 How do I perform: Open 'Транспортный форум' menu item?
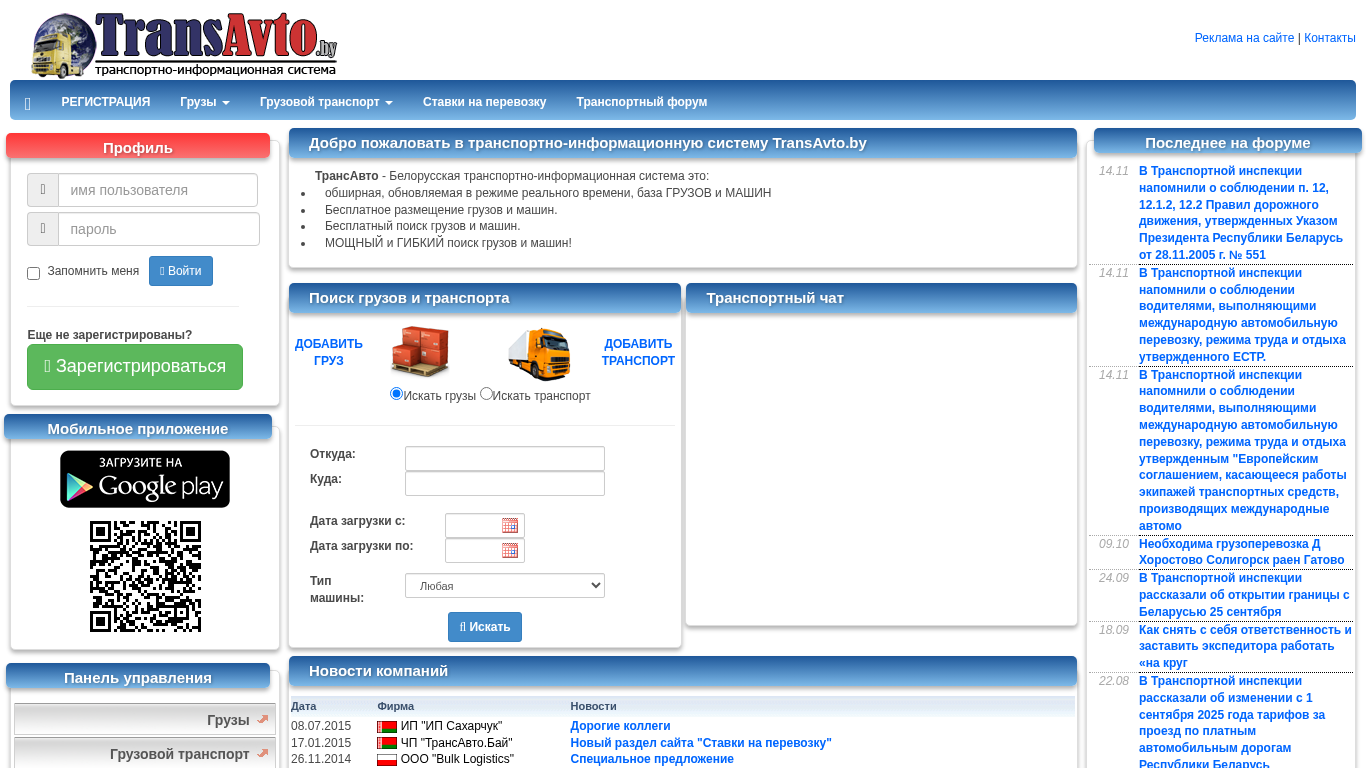click(642, 102)
